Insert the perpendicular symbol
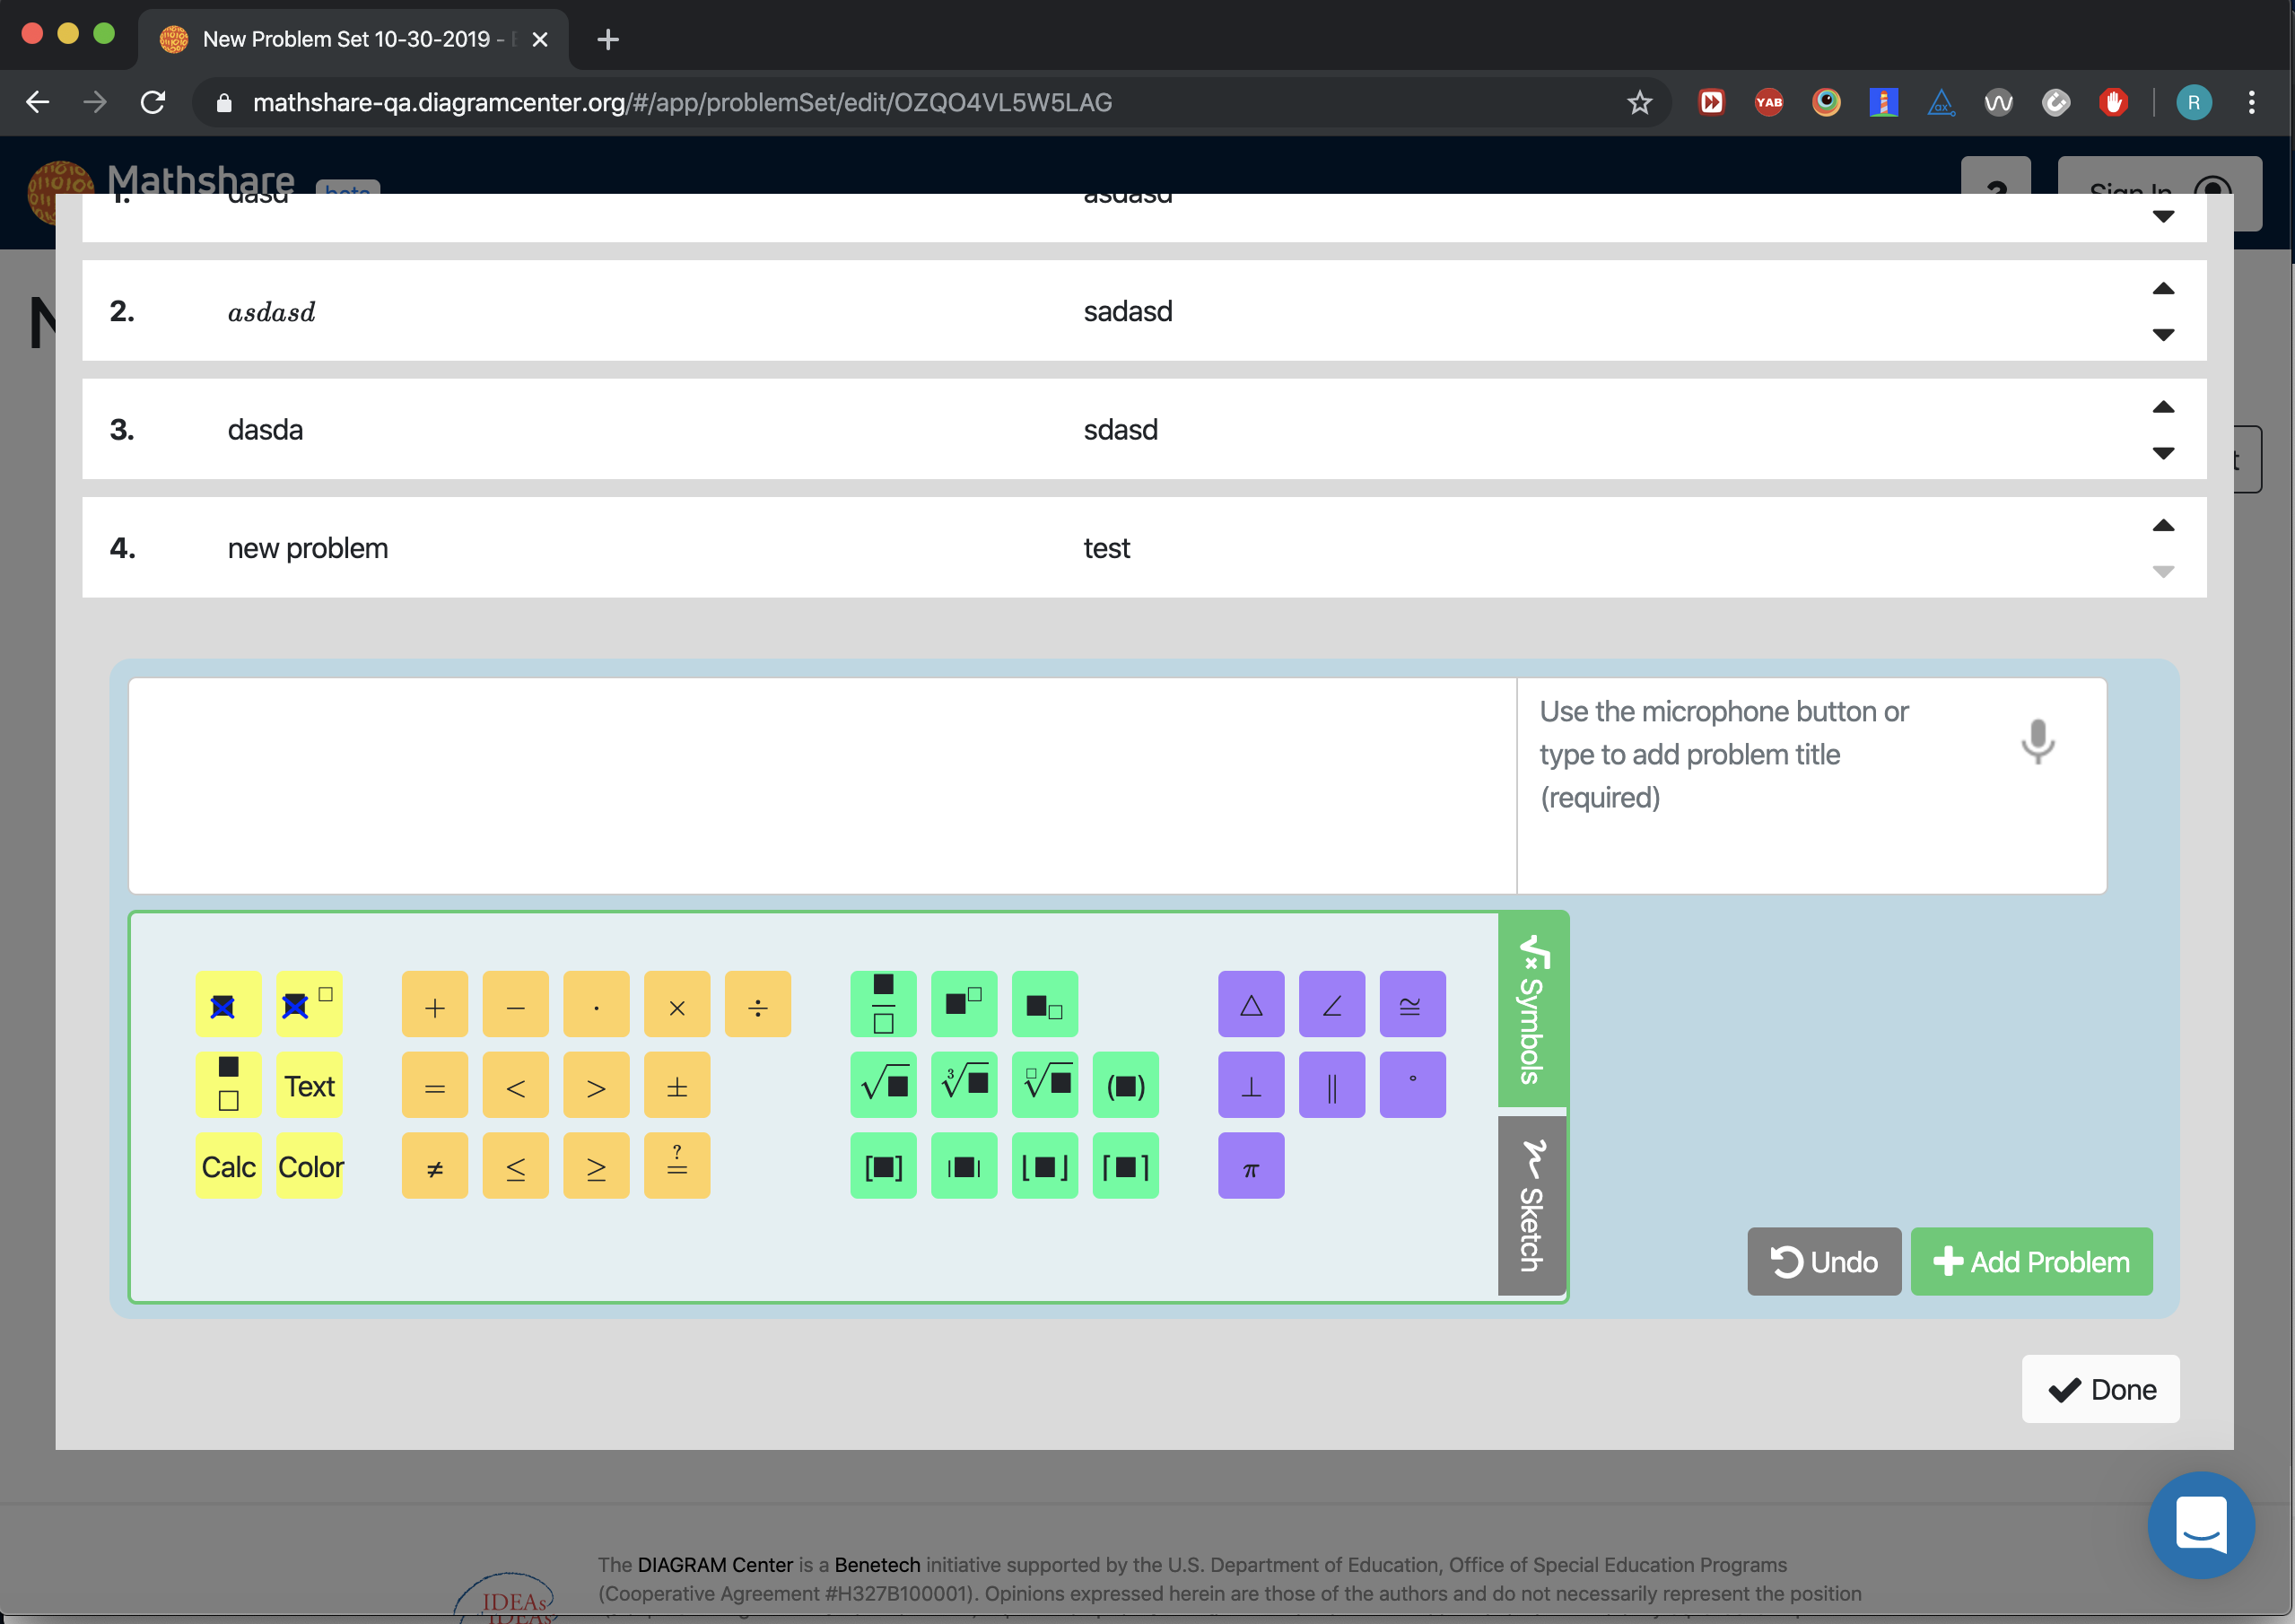The width and height of the screenshot is (2295, 1624). coord(1251,1085)
